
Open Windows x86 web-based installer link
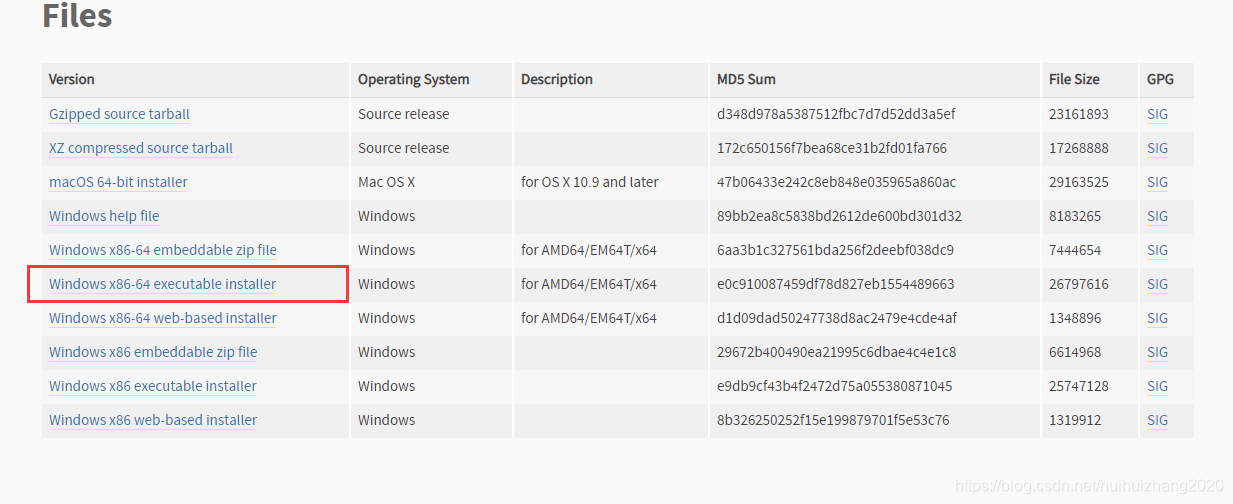(x=153, y=420)
